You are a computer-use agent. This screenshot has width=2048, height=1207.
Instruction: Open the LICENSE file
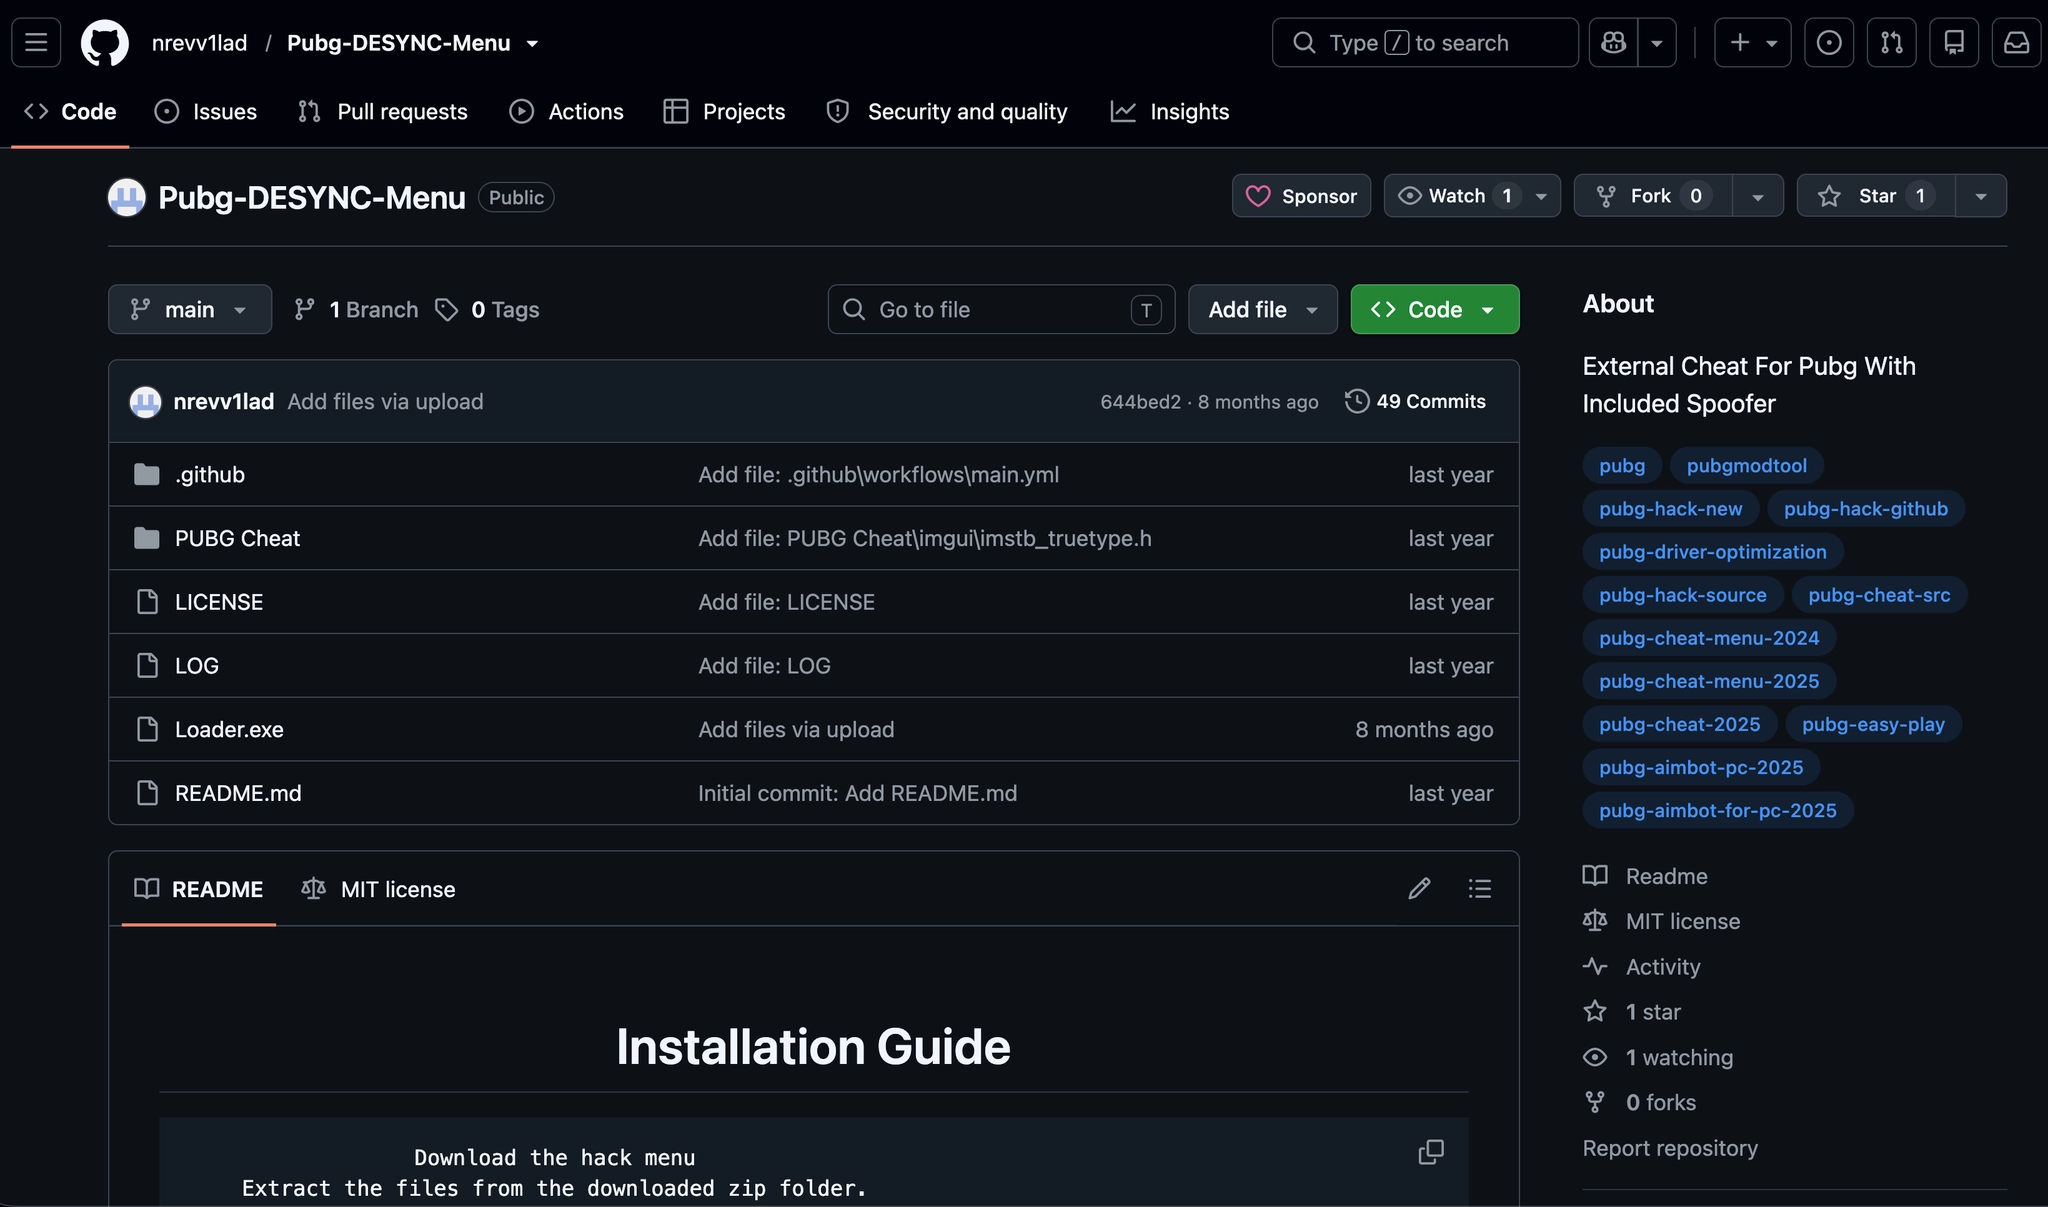point(219,602)
